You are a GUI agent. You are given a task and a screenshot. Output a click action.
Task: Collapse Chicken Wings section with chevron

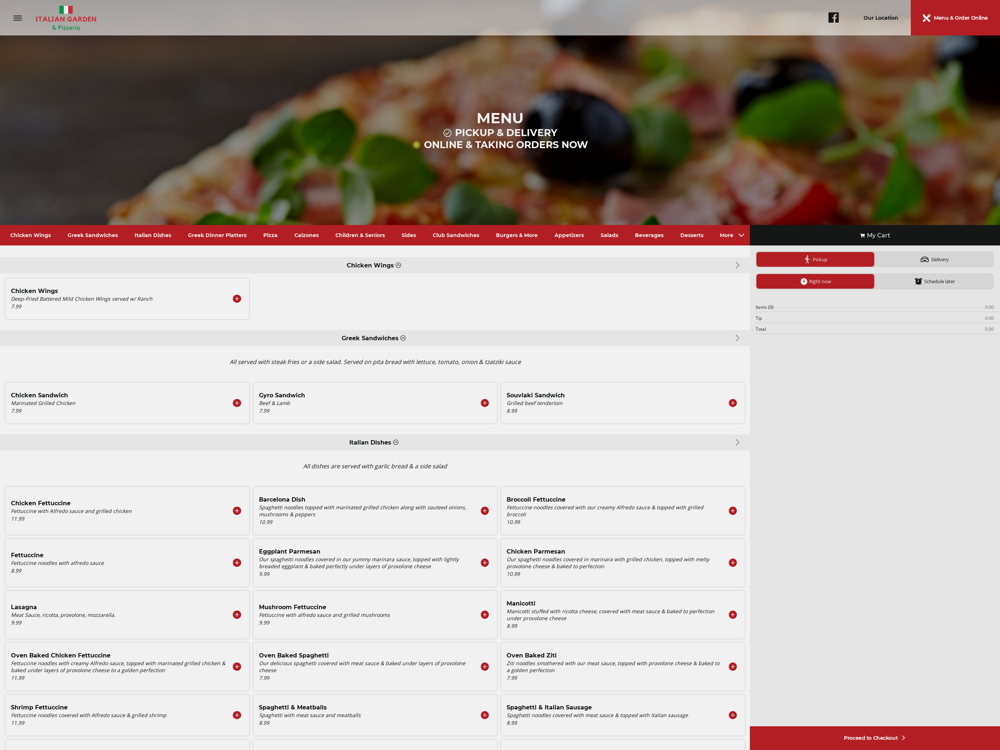click(x=737, y=265)
